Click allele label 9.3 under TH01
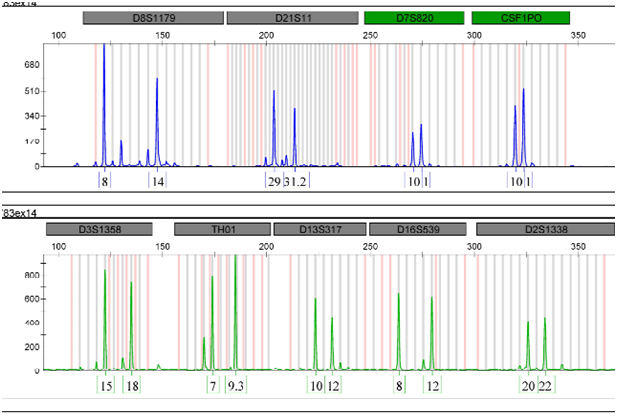Screen dimensions: 617x416 click(236, 385)
